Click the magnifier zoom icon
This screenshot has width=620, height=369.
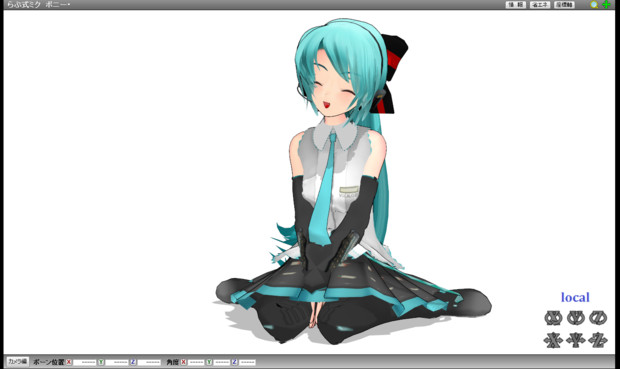click(x=594, y=5)
